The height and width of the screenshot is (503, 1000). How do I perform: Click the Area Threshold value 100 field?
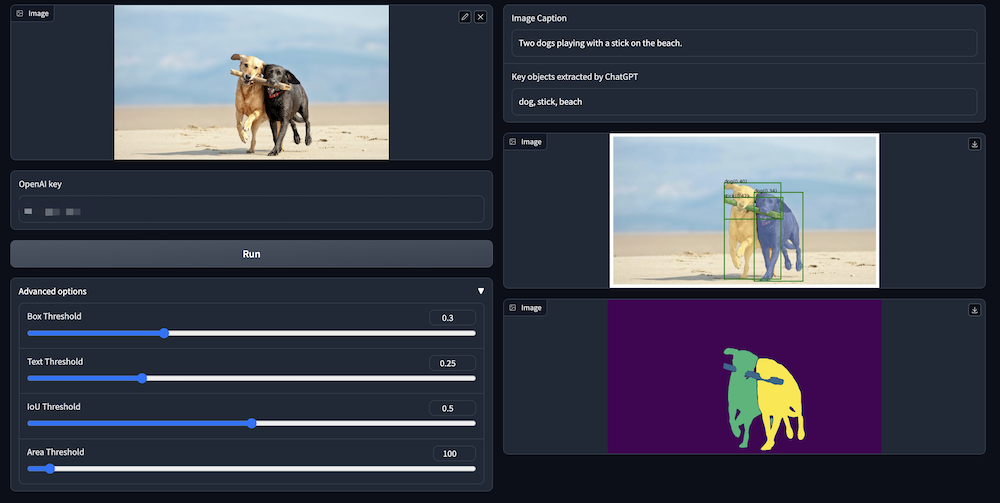(x=454, y=453)
